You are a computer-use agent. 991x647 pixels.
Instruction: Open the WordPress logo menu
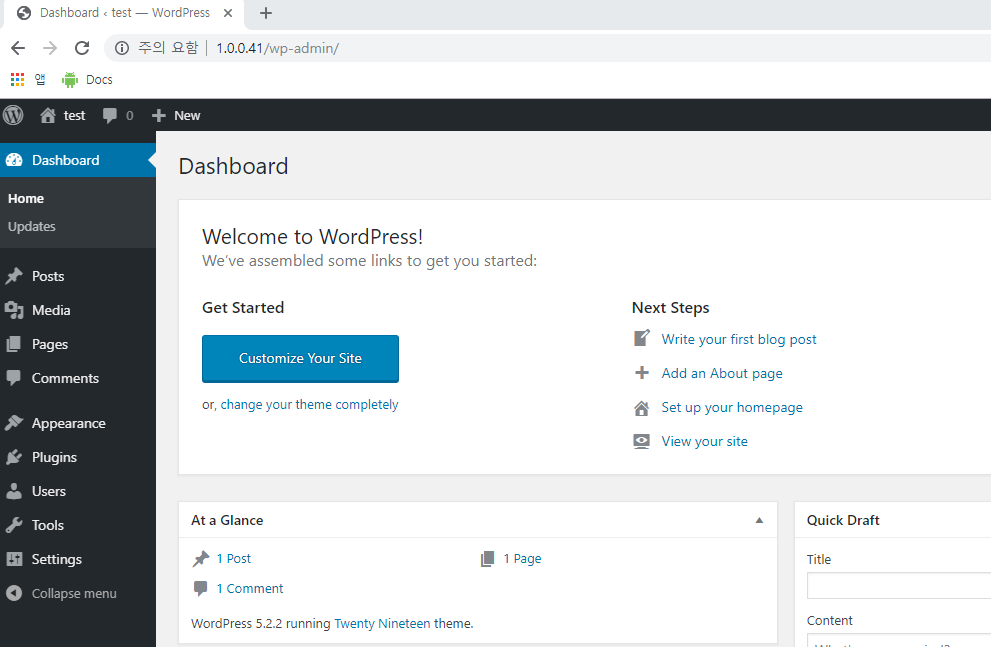tap(13, 115)
